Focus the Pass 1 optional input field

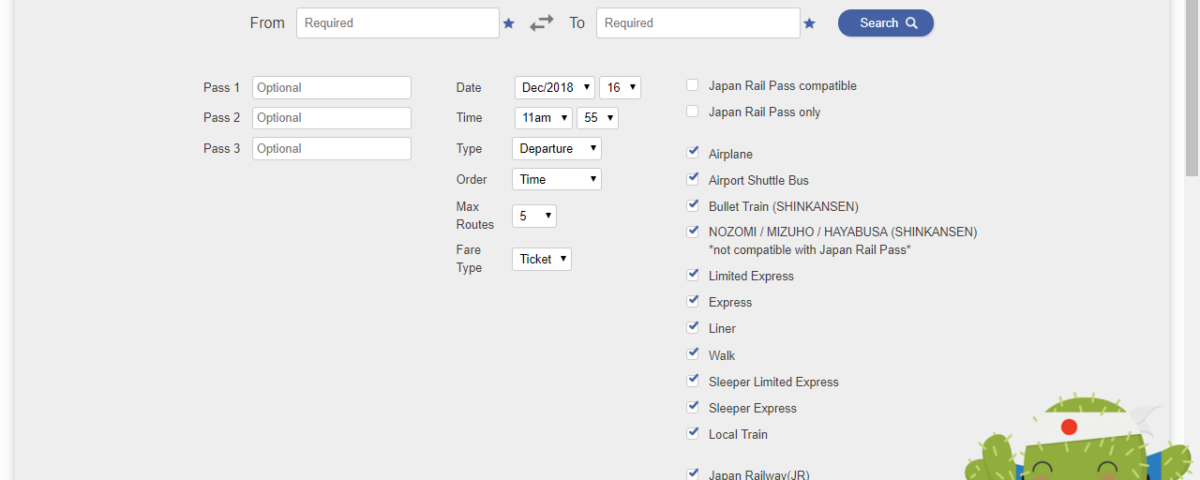point(331,88)
